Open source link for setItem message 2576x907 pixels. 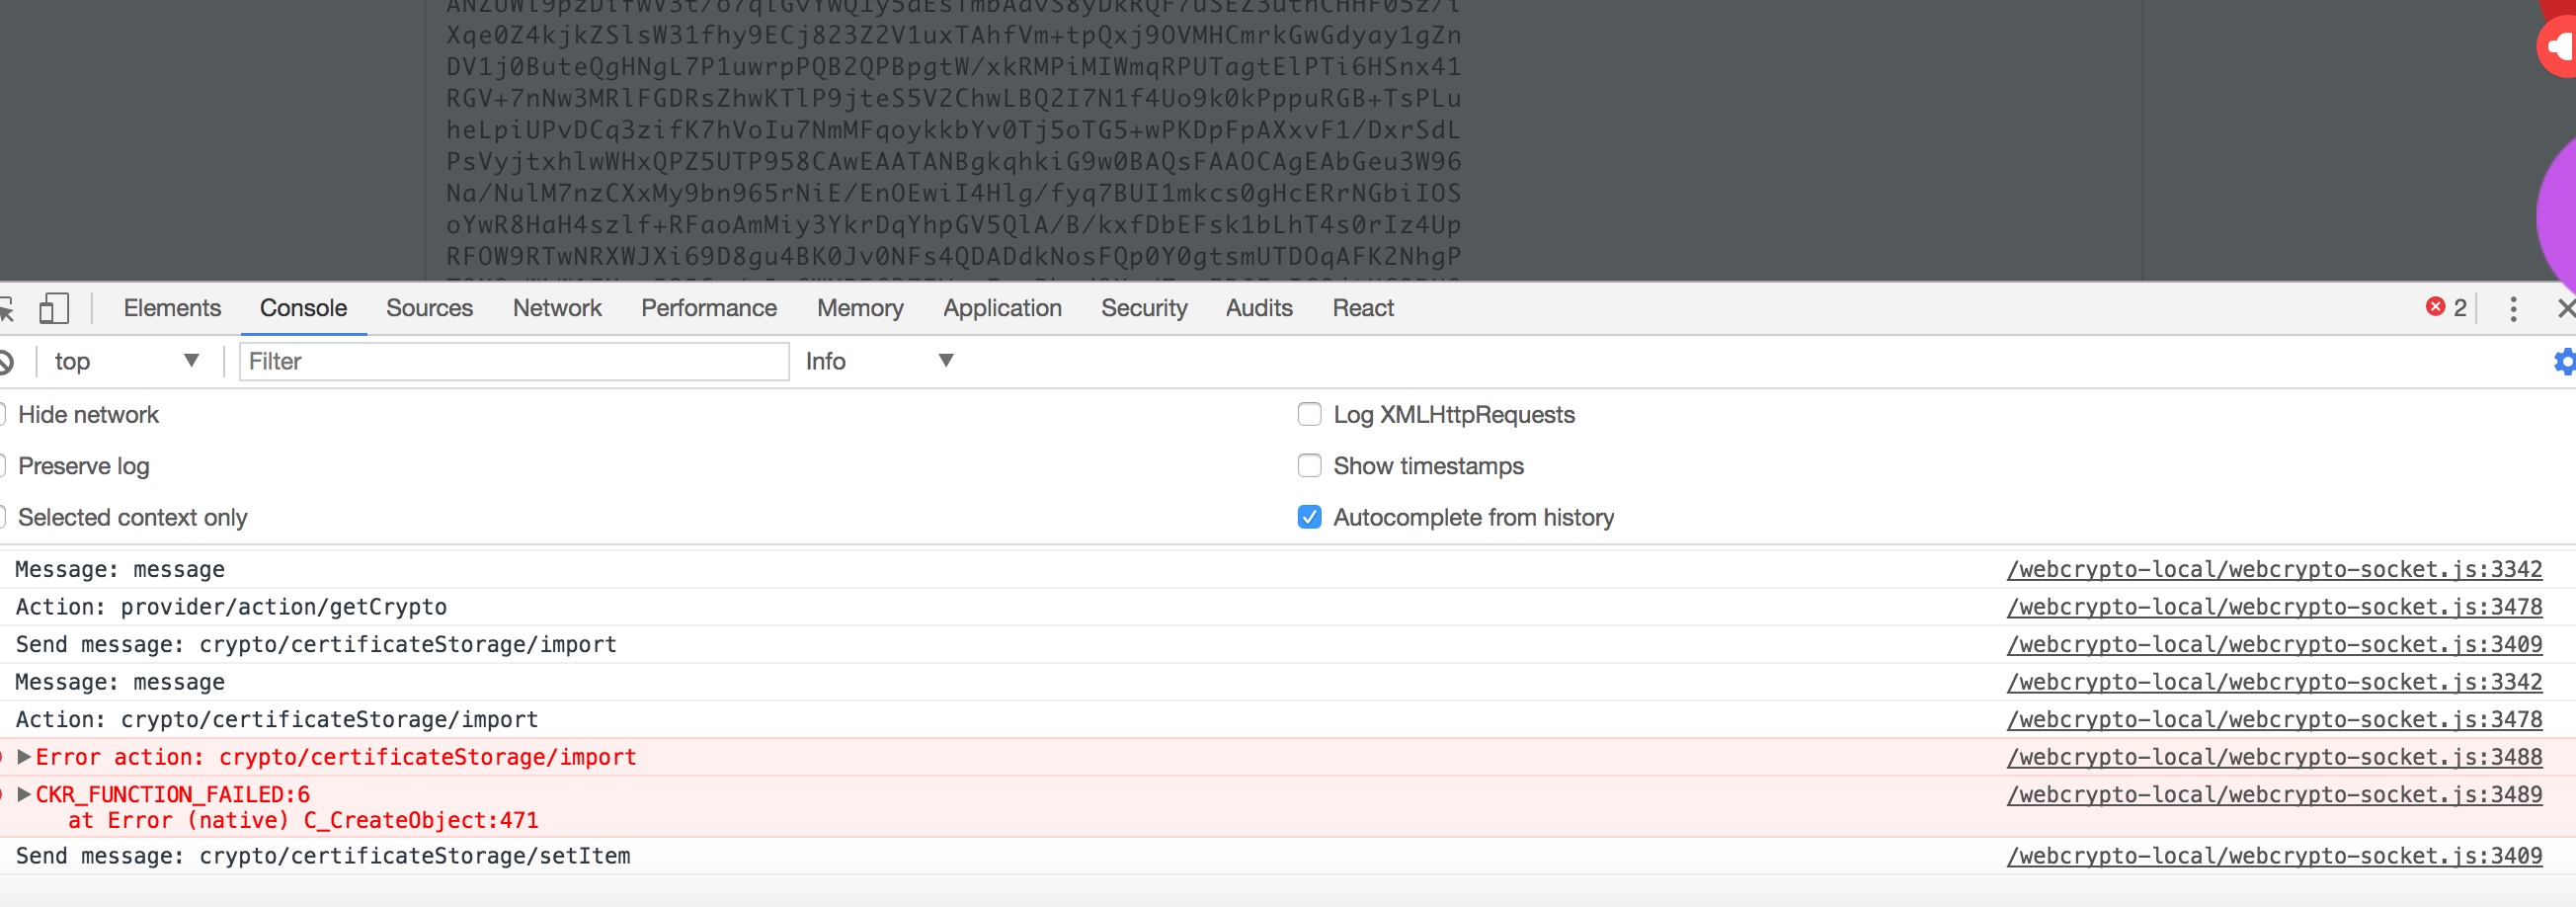pyautogui.click(x=2274, y=856)
